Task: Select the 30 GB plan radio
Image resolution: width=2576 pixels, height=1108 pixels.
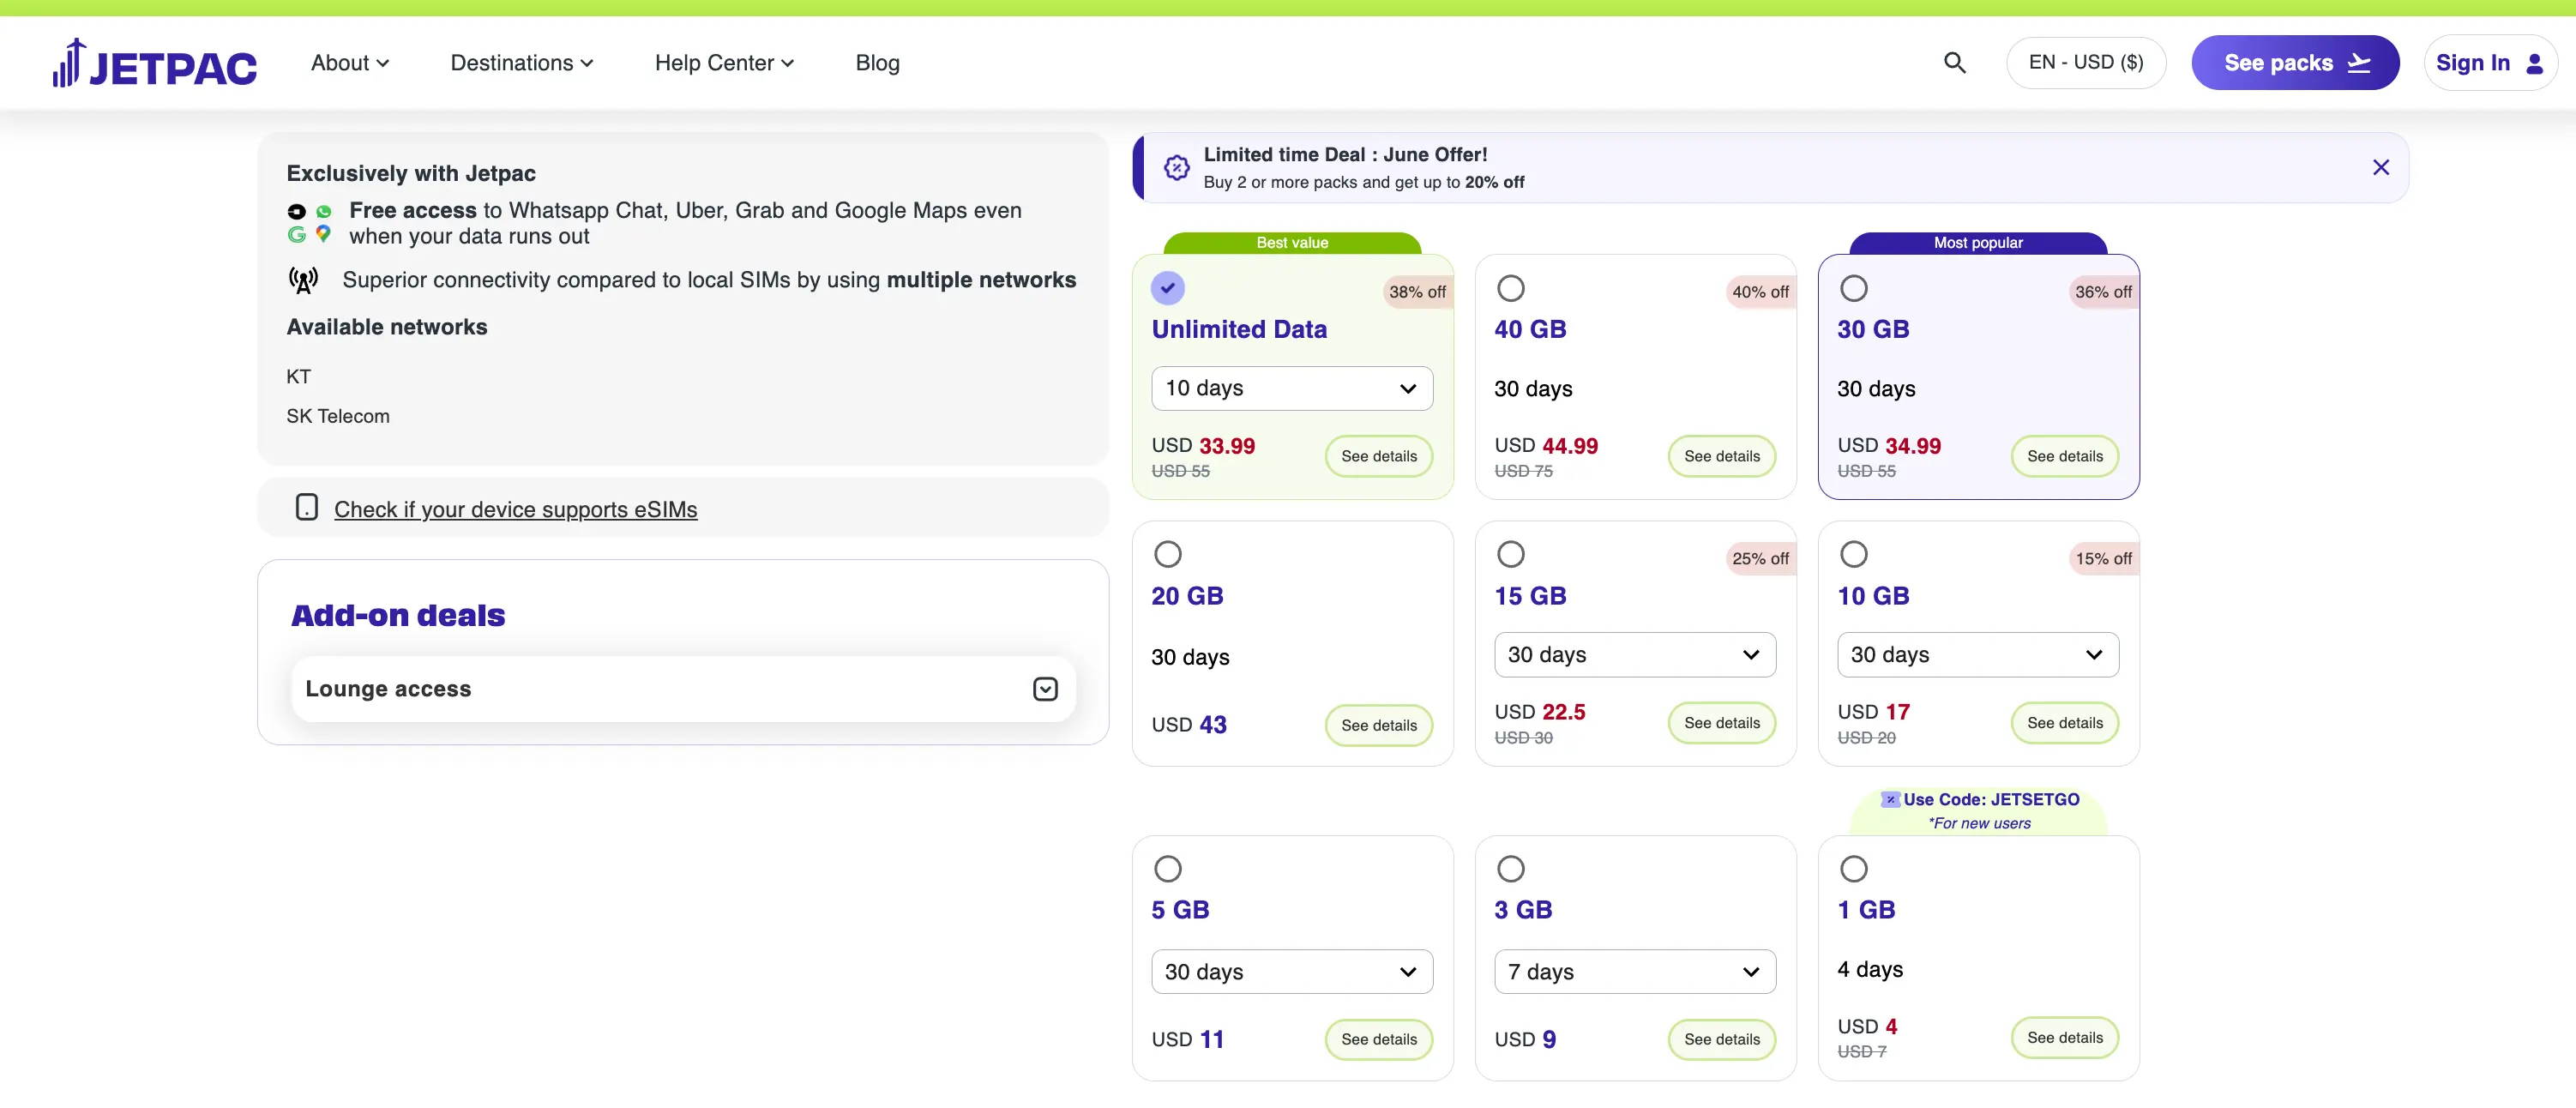Action: [1853, 288]
